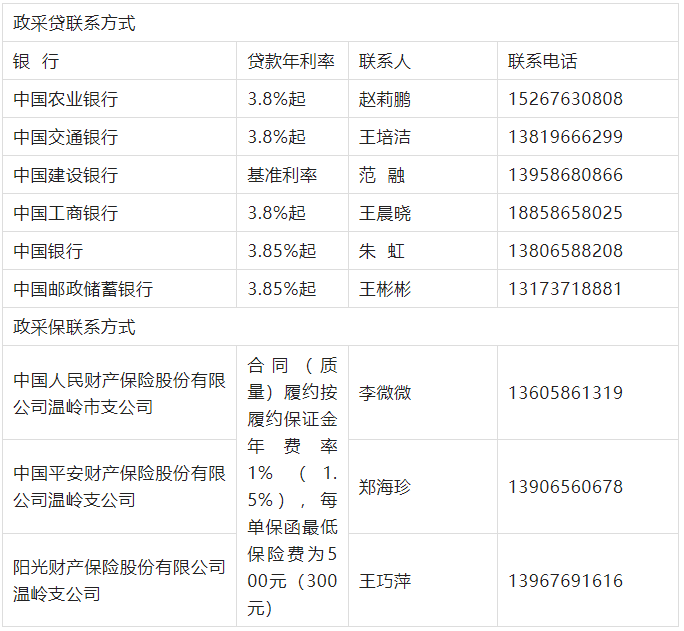Select the 贷款年利率 column header

[x=291, y=61]
